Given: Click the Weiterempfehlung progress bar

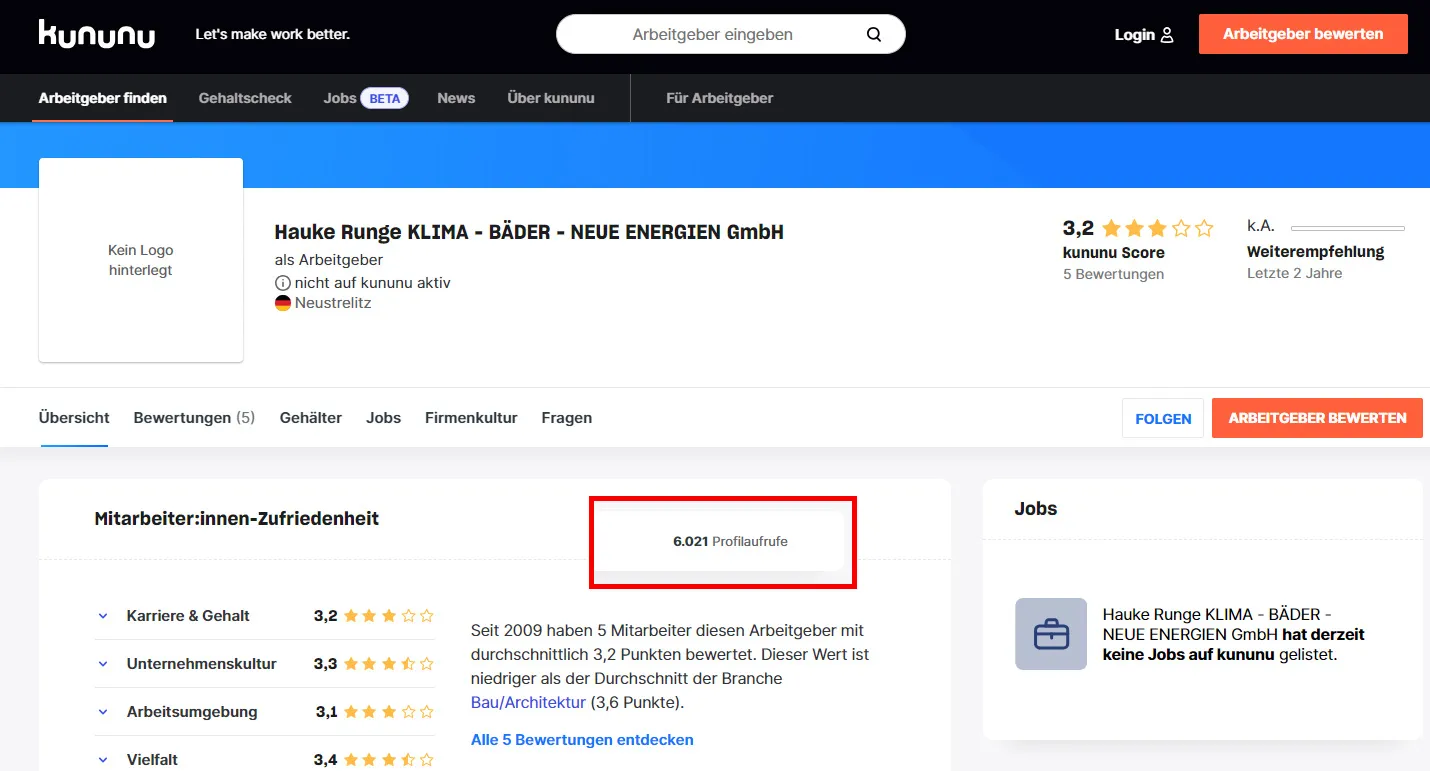Looking at the screenshot, I should [x=1348, y=228].
